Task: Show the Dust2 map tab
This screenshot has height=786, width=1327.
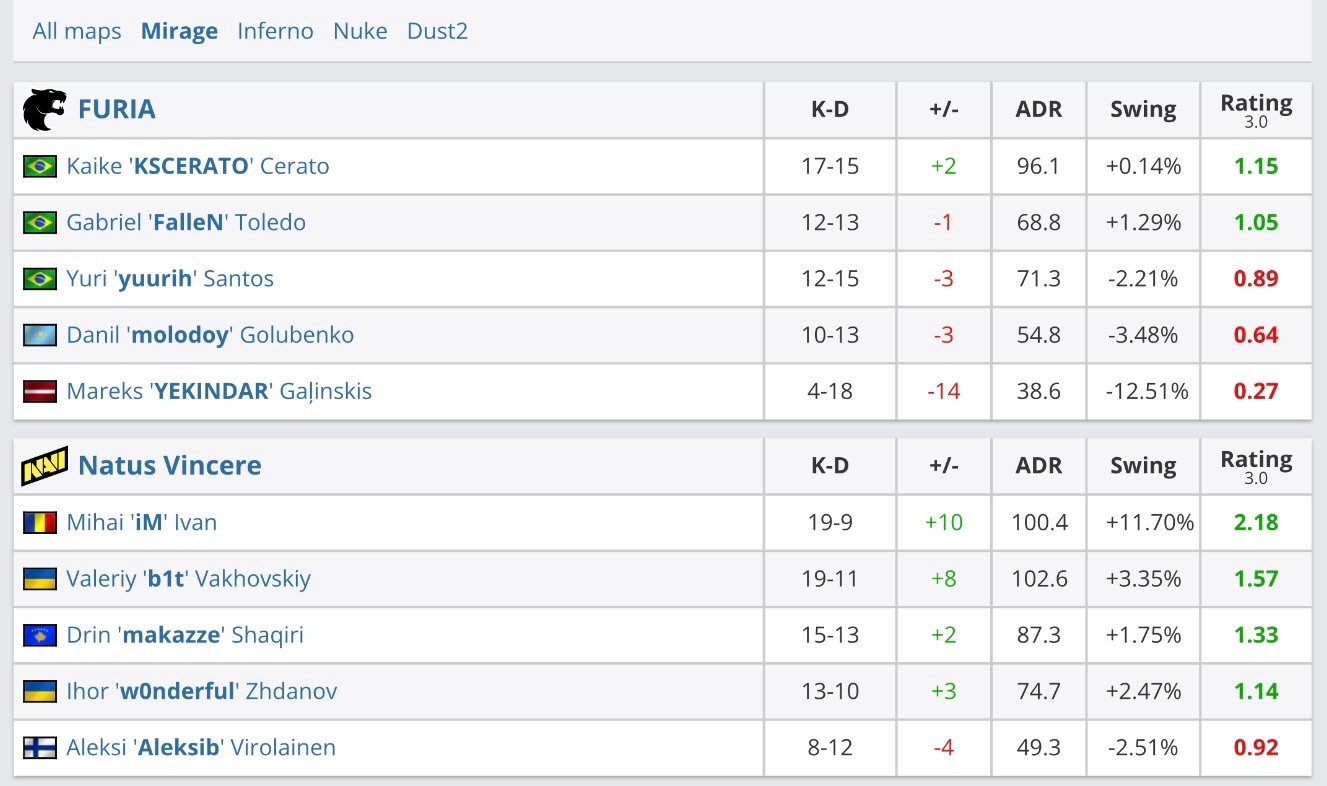Action: coord(437,31)
